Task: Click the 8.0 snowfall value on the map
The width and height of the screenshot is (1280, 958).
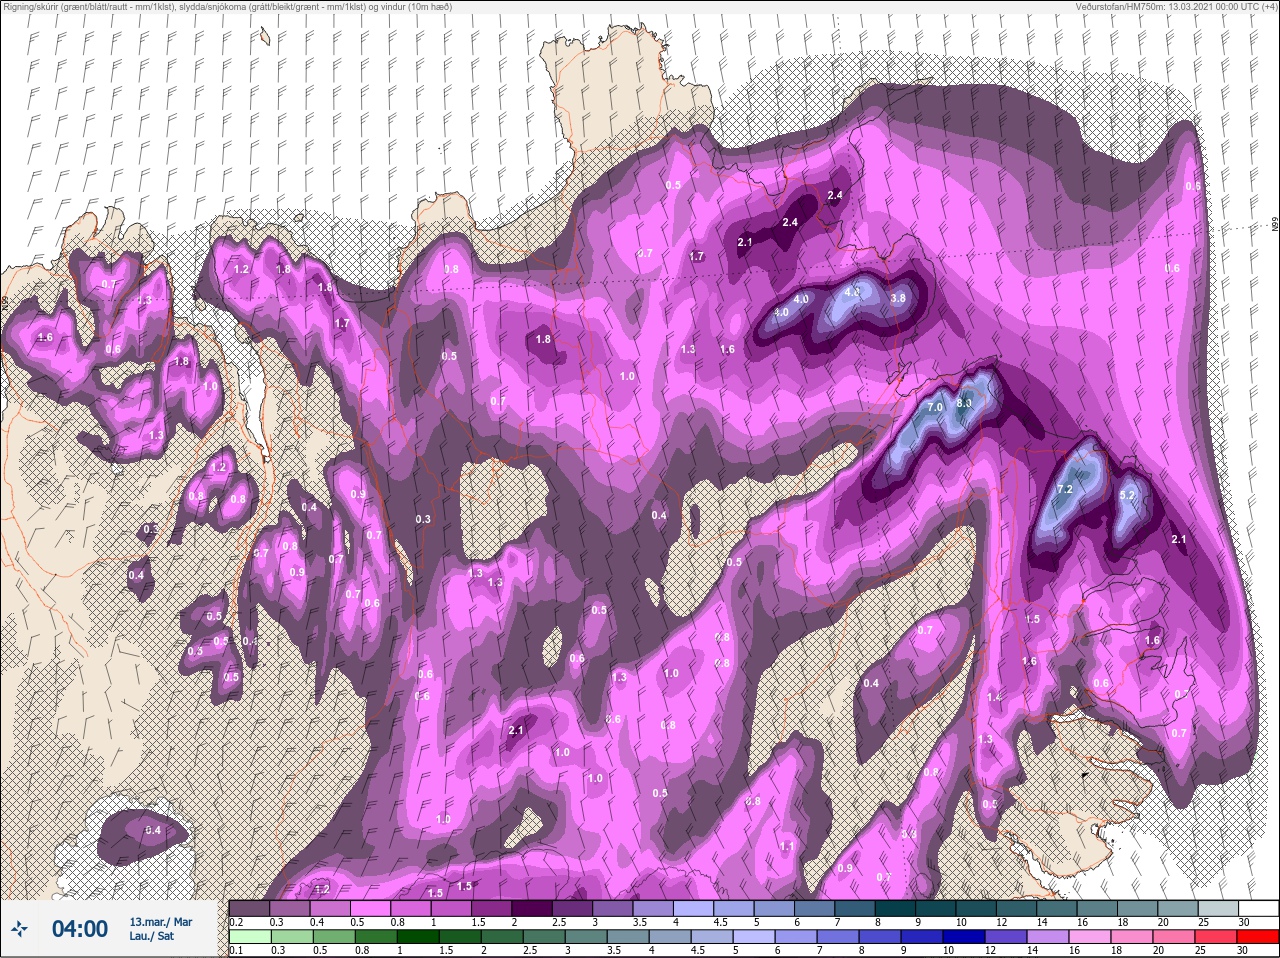Action: (964, 403)
